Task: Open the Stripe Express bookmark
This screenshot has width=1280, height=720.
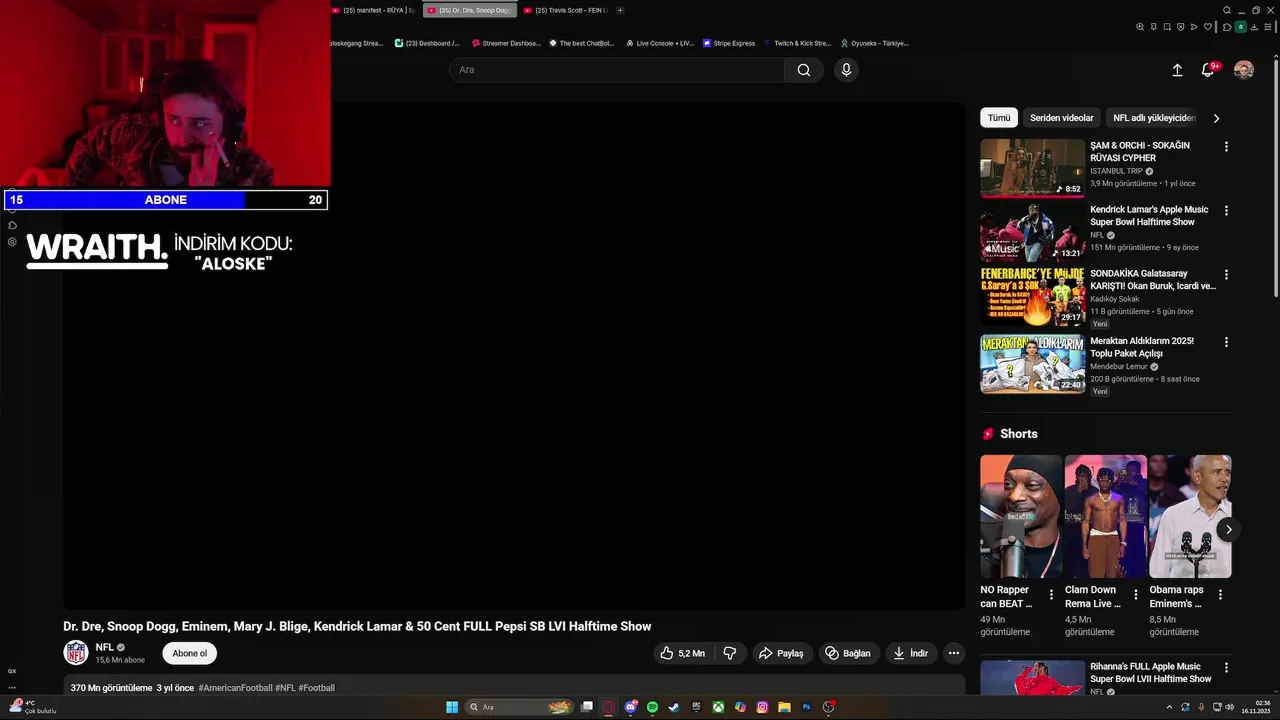Action: tap(729, 43)
